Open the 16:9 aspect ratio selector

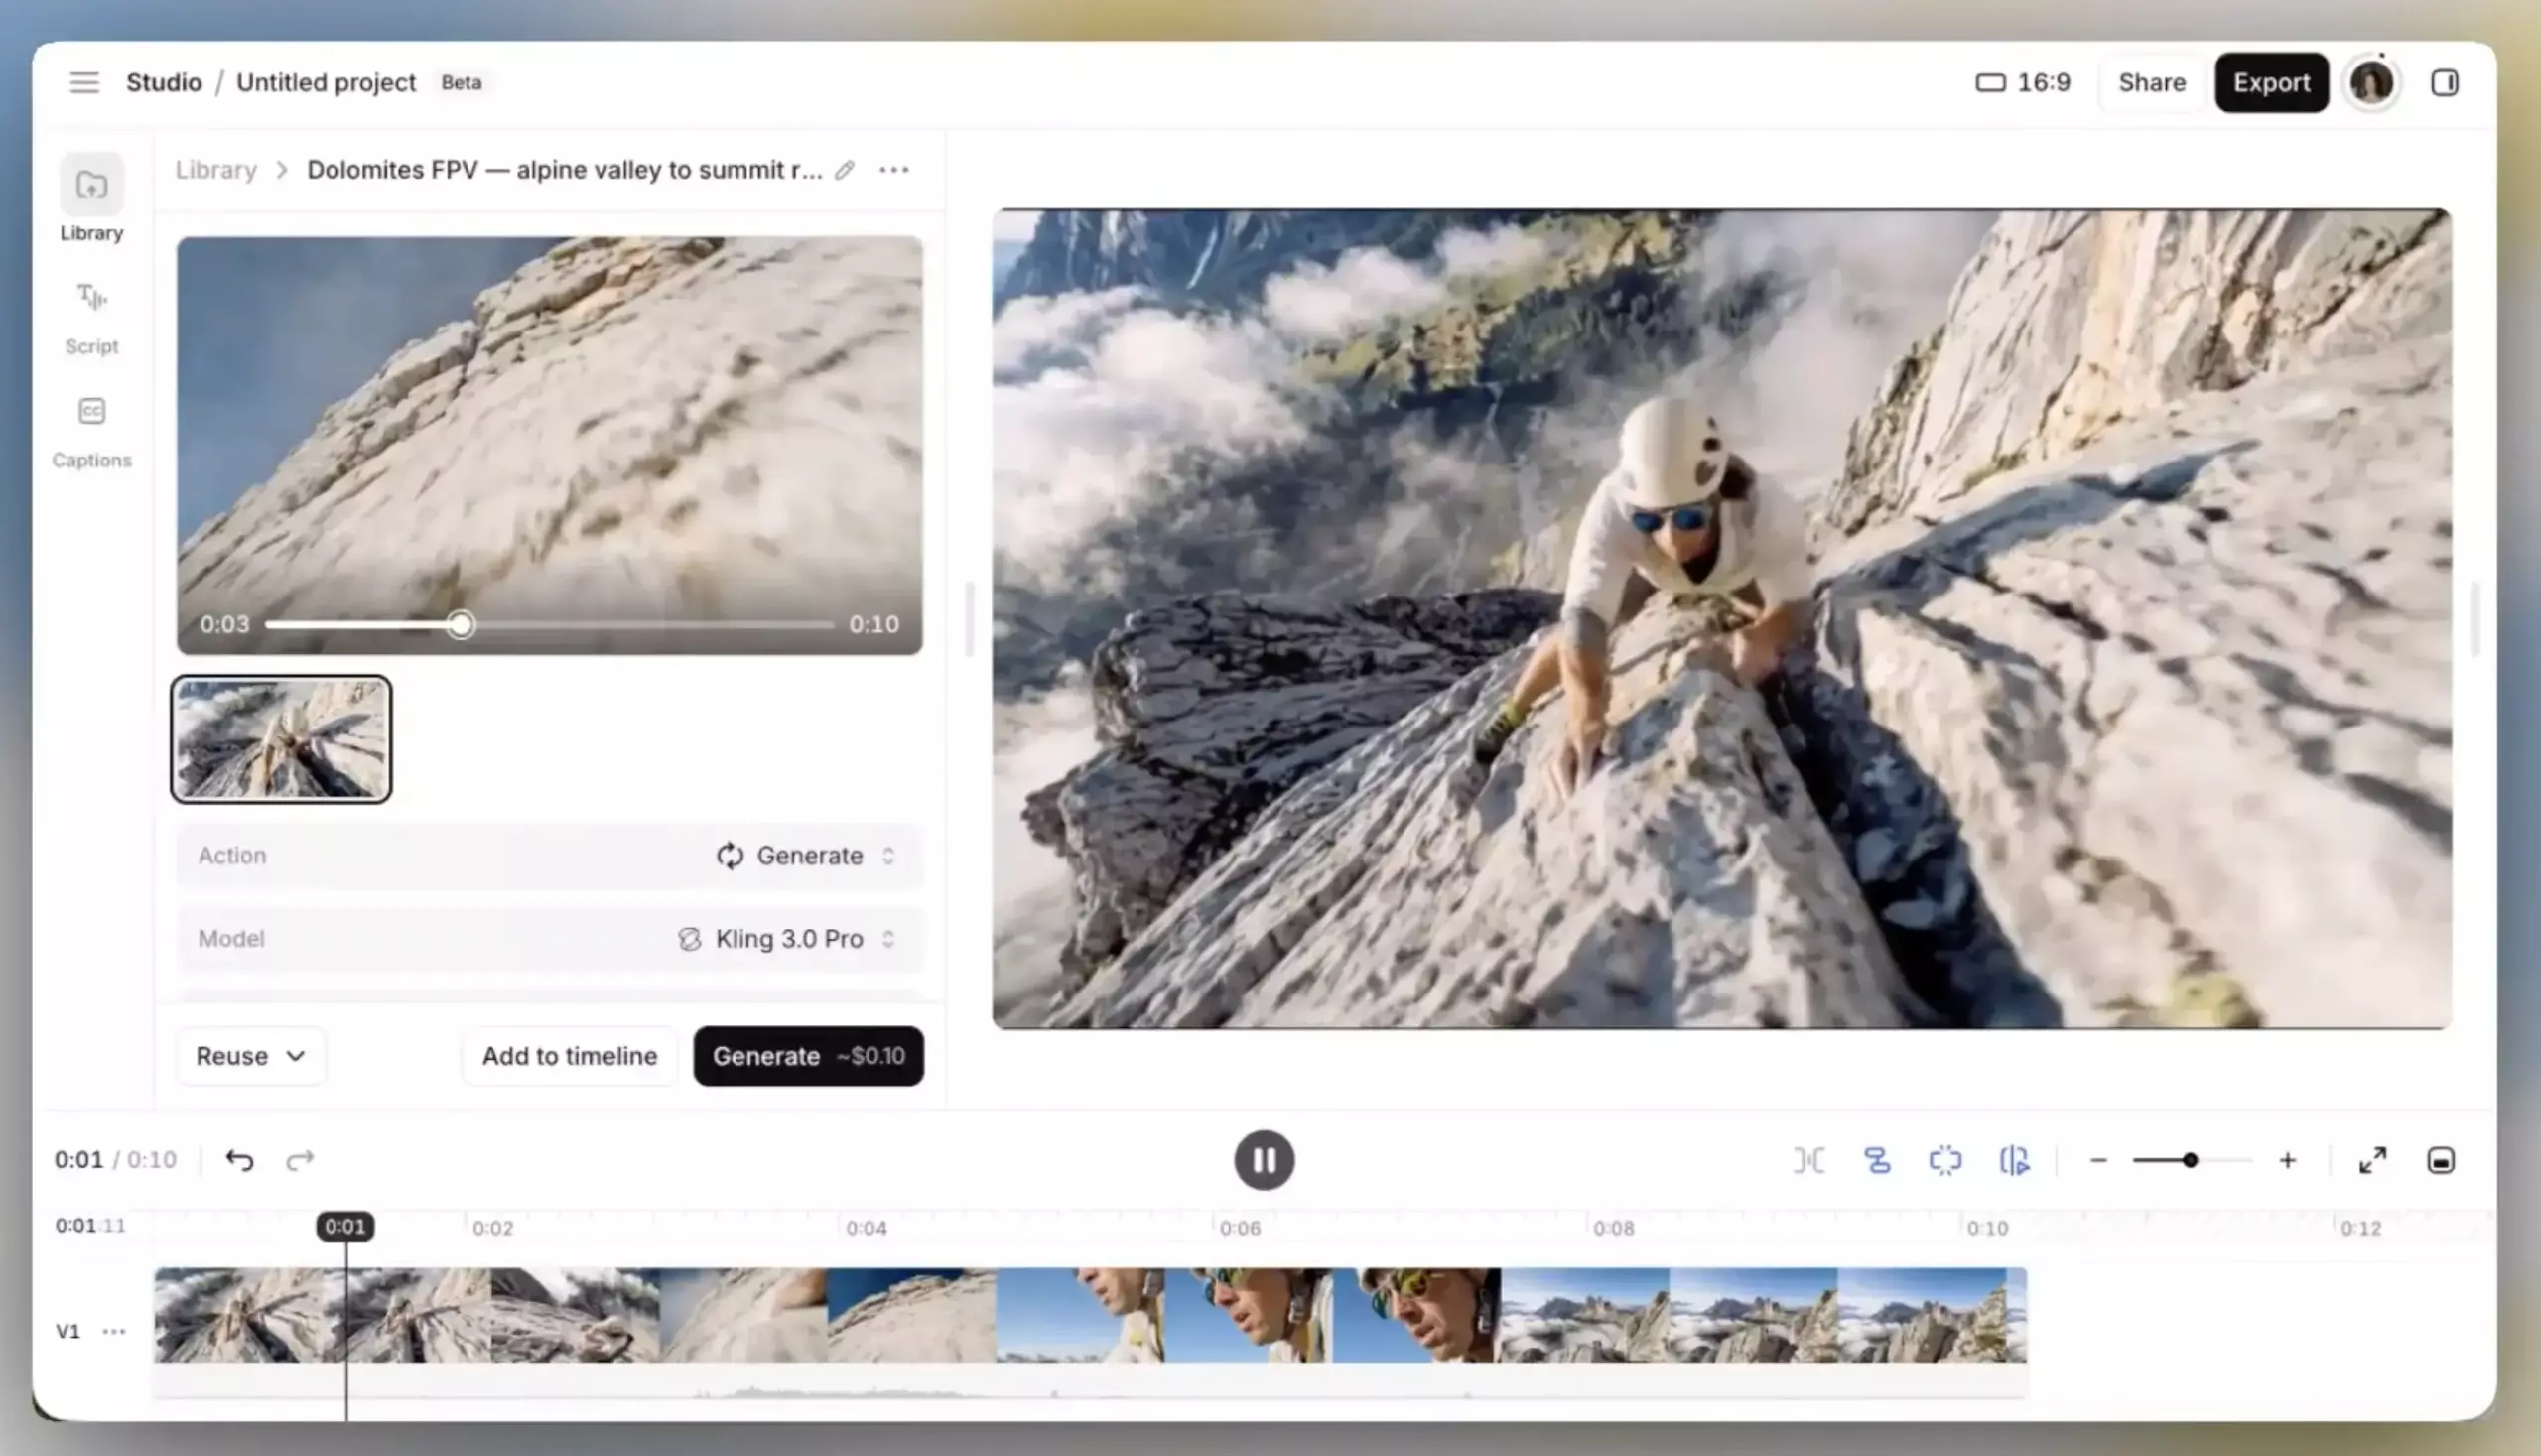[x=2022, y=83]
